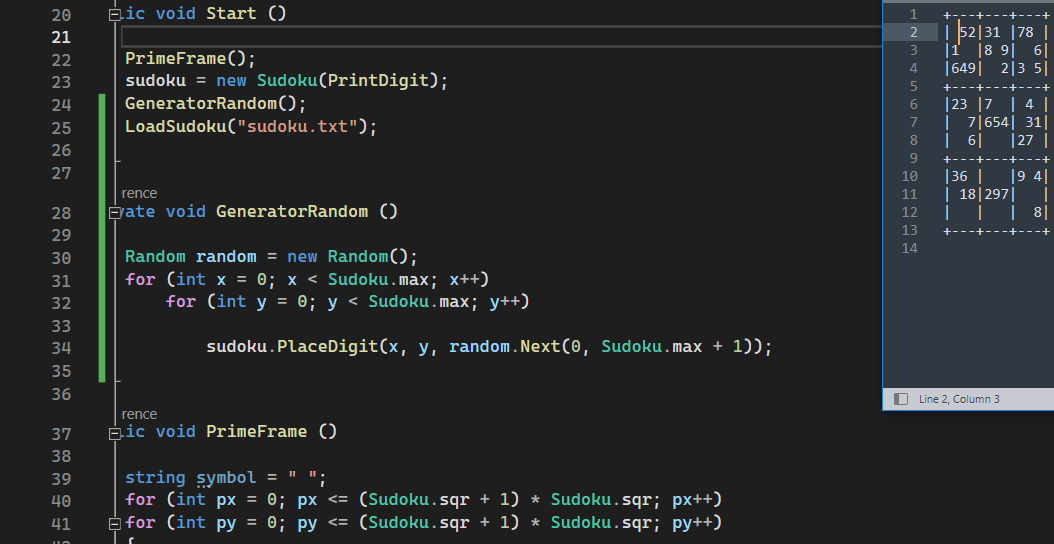
Task: Click the Random type name on line 30
Action: coord(155,257)
